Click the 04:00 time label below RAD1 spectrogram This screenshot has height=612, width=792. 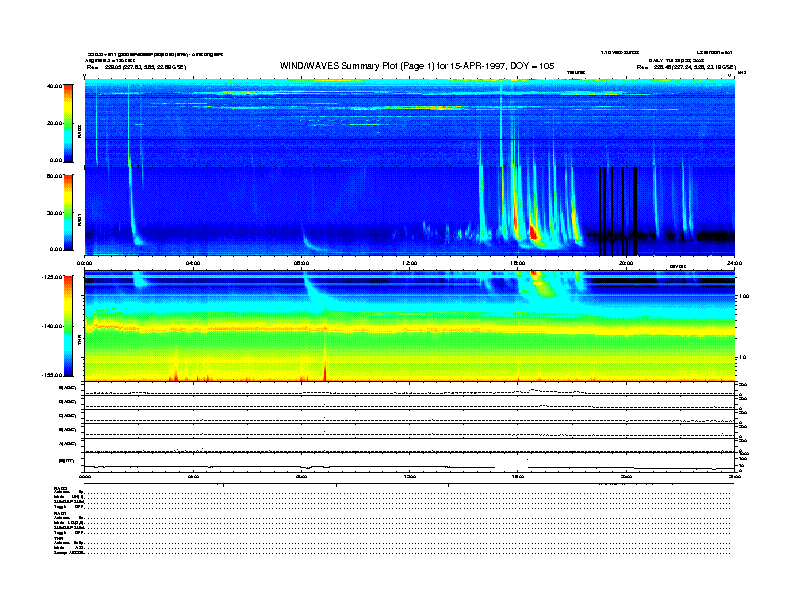pyautogui.click(x=193, y=263)
